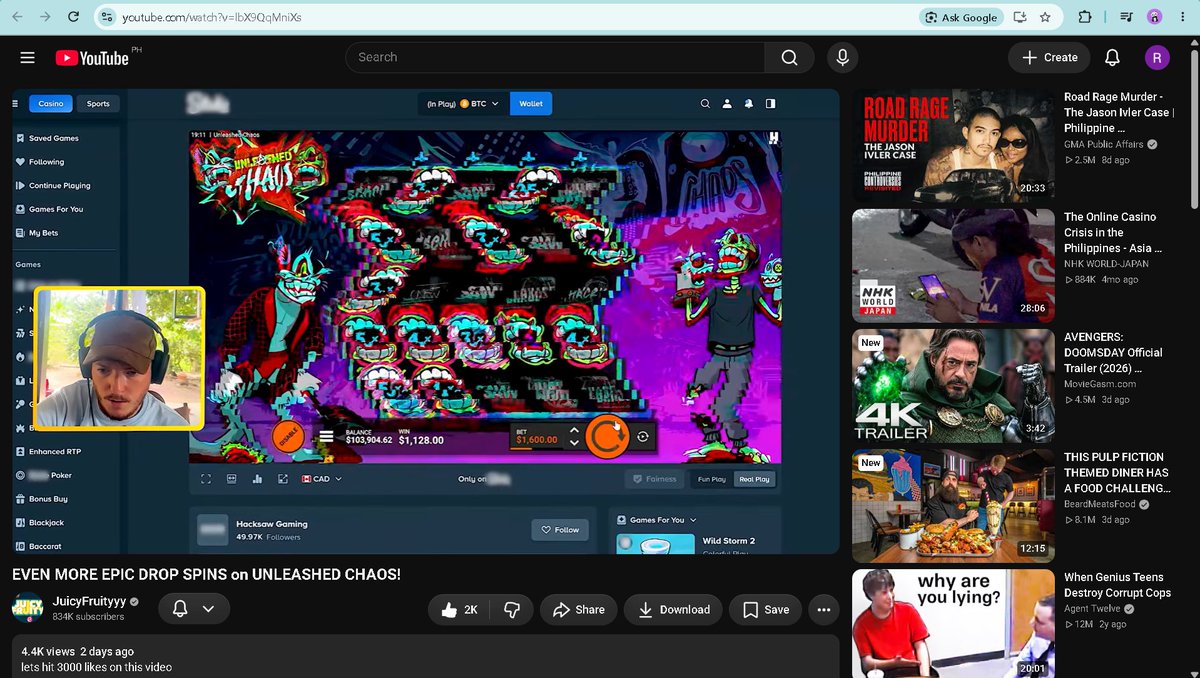The image size is (1200, 678).
Task: Open the Chrome three-dot menu
Action: click(1183, 17)
